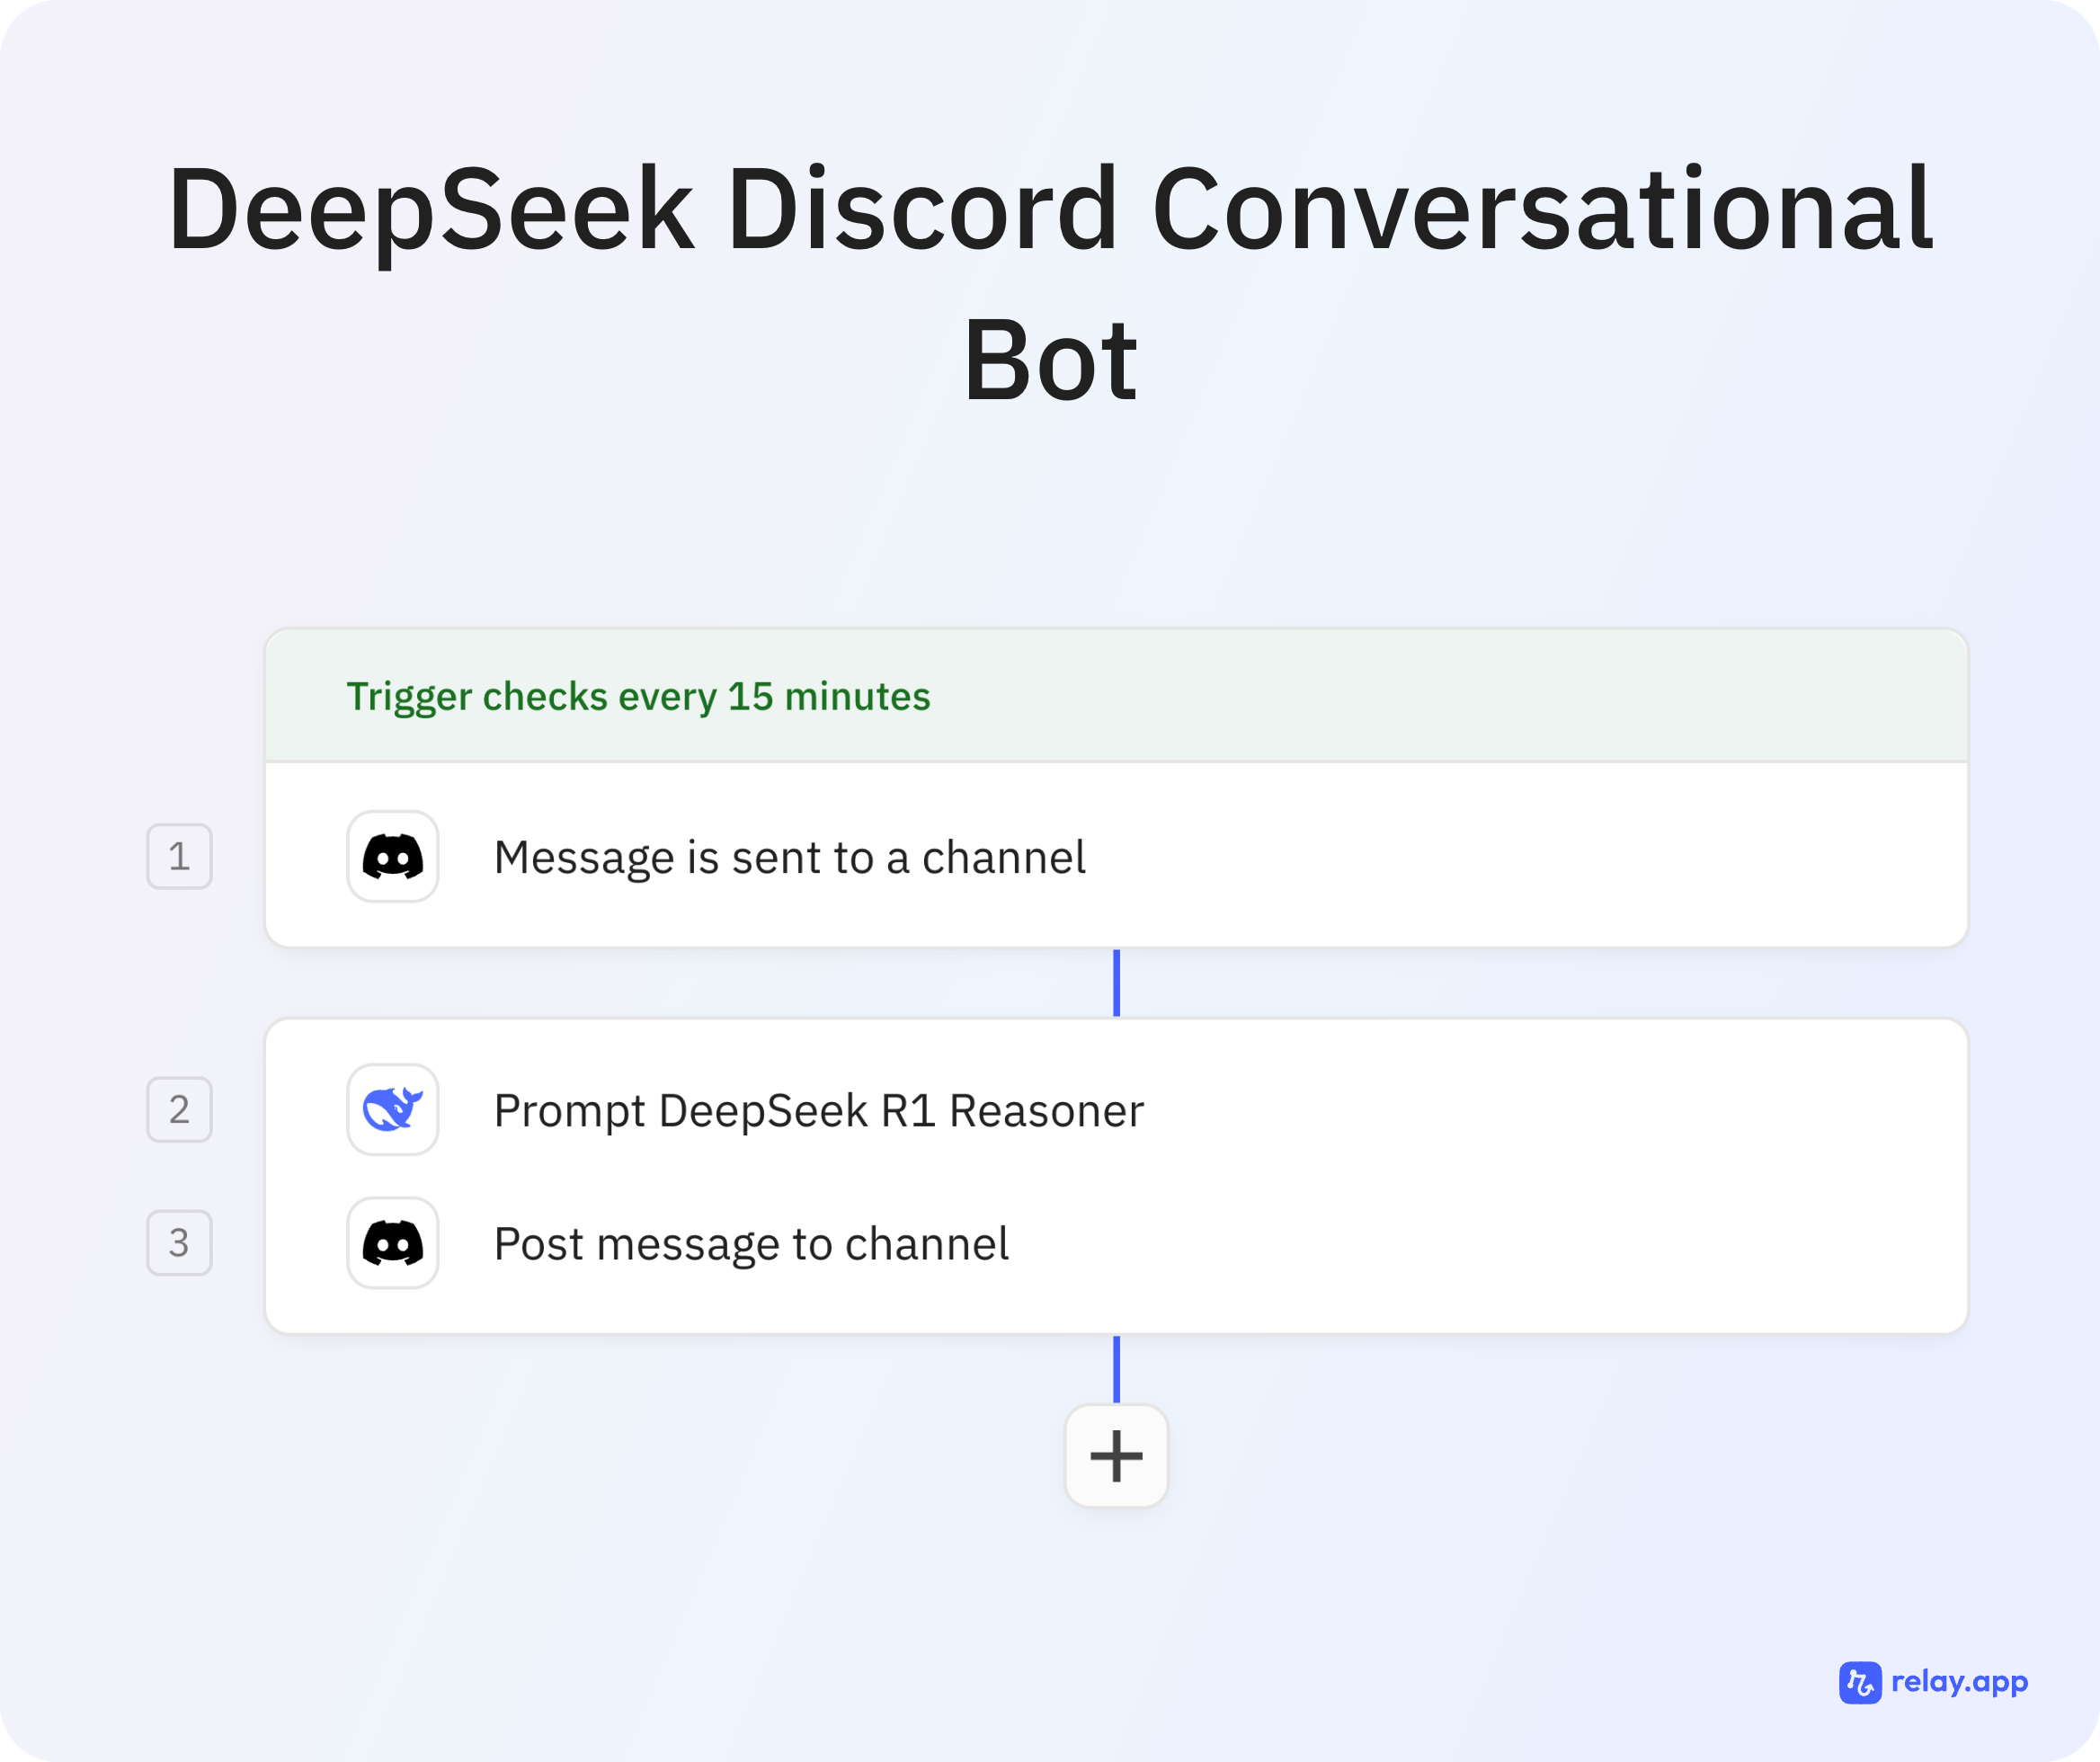Screen dimensions: 2100x1762
Task: Click the relay.app text link
Action: [x=1959, y=1682]
